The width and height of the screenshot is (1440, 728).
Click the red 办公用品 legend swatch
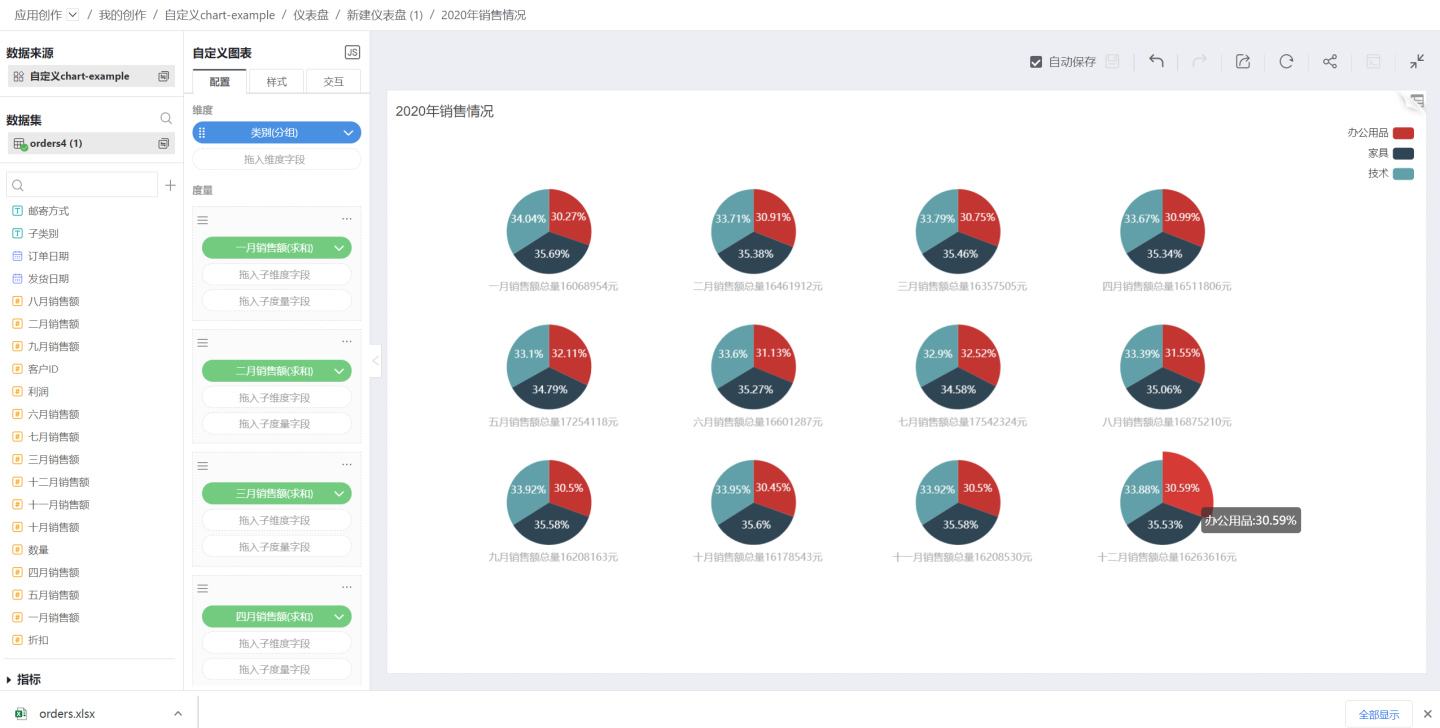(x=1403, y=133)
